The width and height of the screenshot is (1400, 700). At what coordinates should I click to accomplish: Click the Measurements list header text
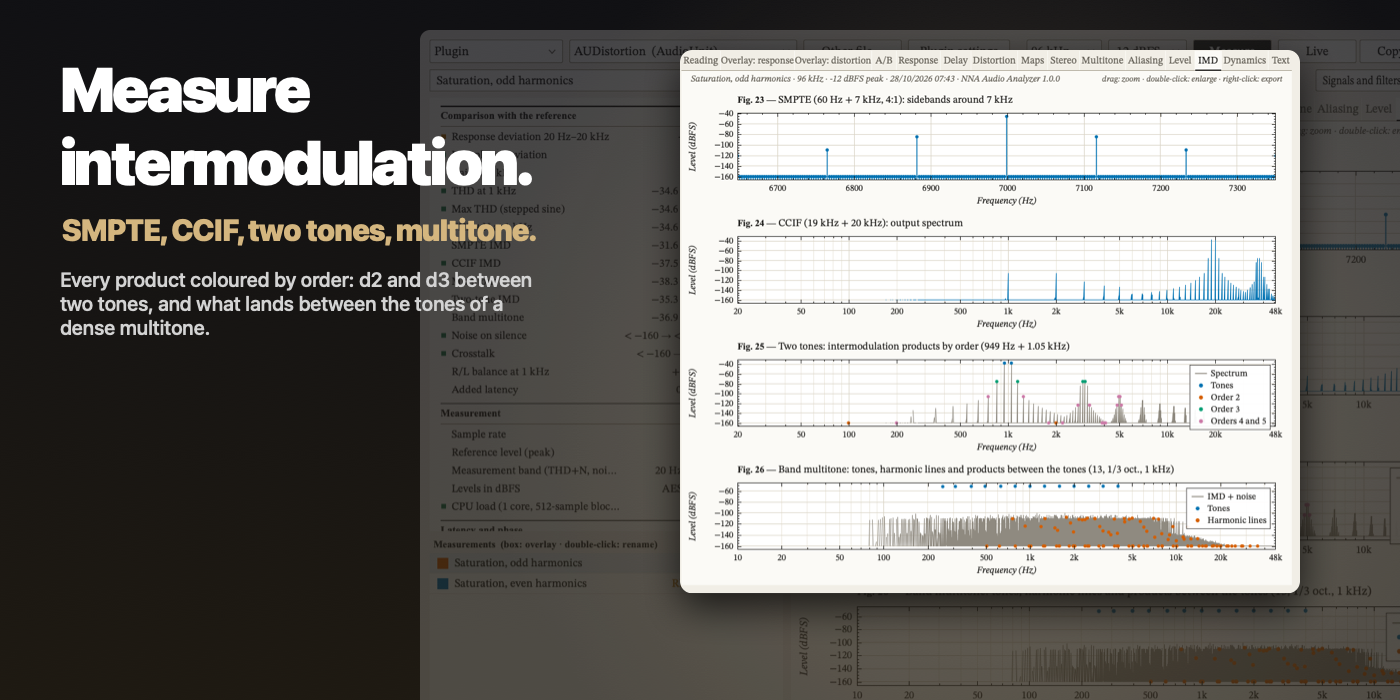[x=545, y=544]
